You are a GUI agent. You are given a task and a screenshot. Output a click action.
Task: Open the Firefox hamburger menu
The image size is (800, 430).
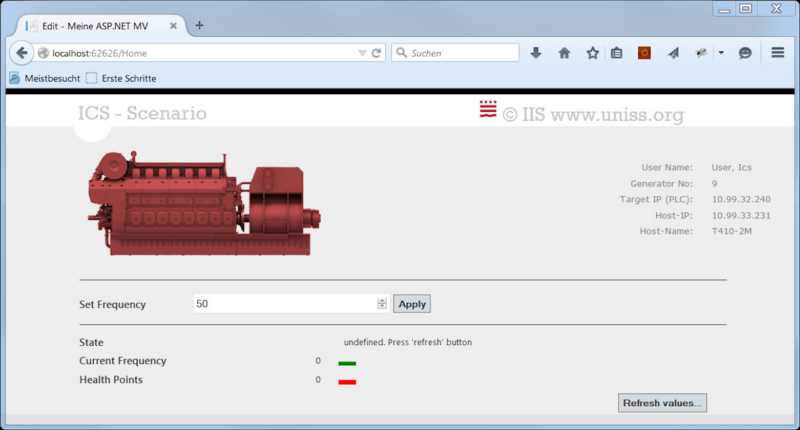tap(778, 53)
